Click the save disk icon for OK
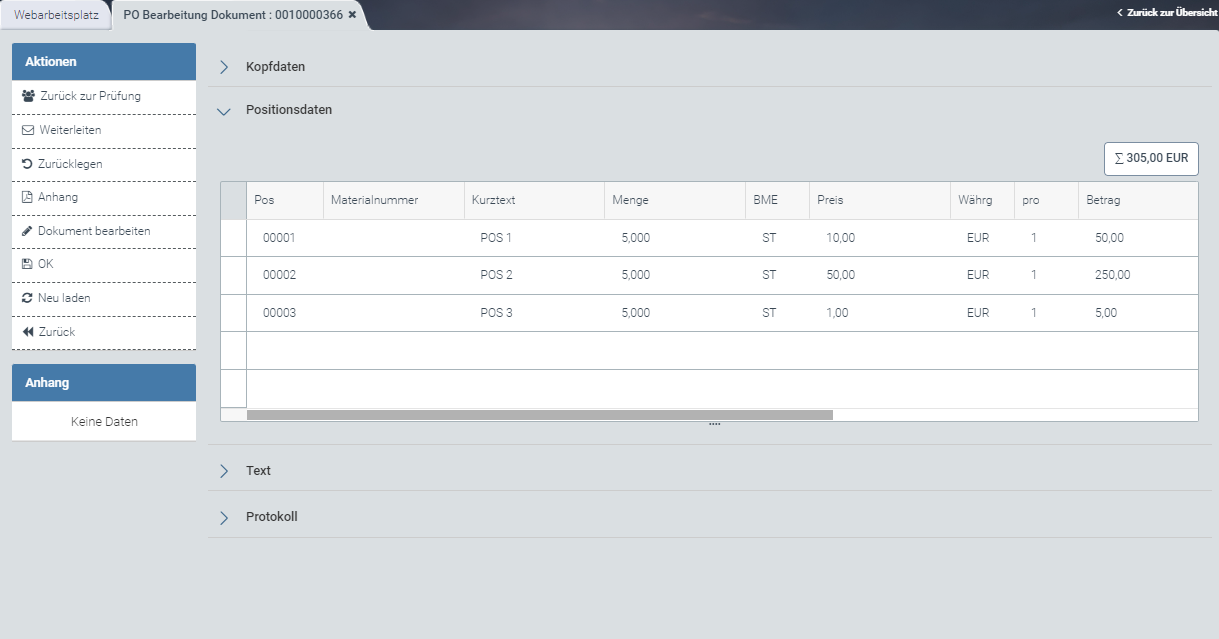 pyautogui.click(x=28, y=264)
